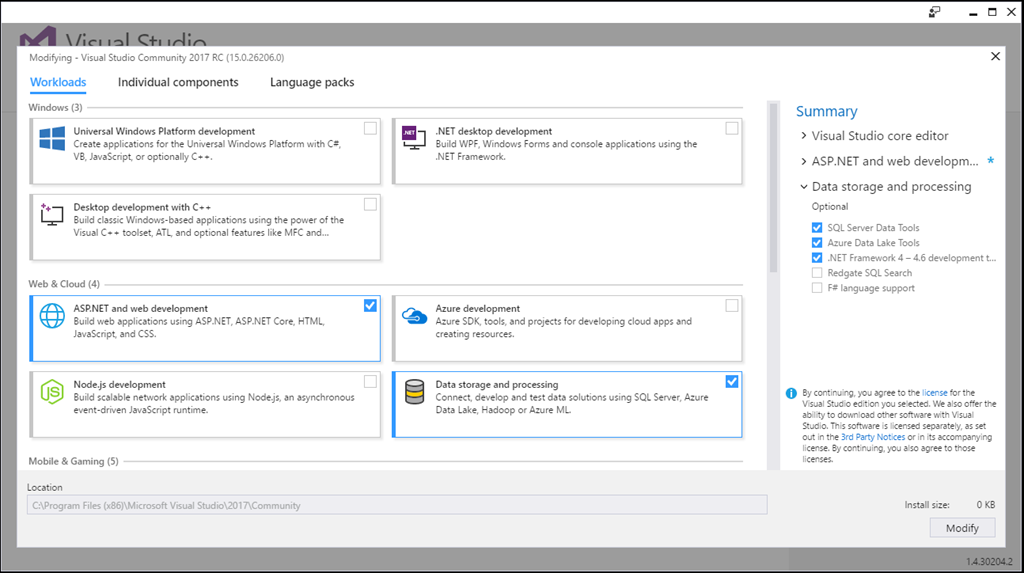This screenshot has height=573, width=1024.
Task: Uncheck Azure Data Lake Tools option
Action: pyautogui.click(x=817, y=242)
